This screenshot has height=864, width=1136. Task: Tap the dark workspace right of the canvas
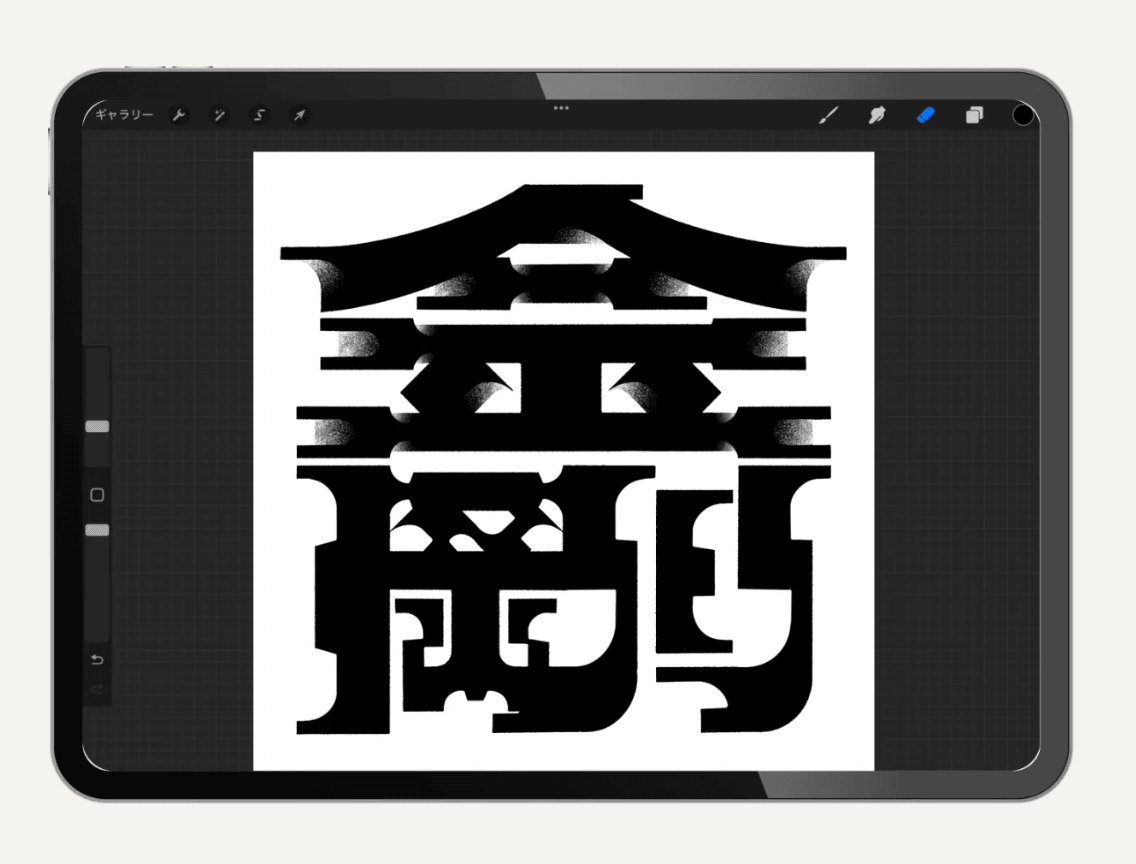[x=950, y=450]
